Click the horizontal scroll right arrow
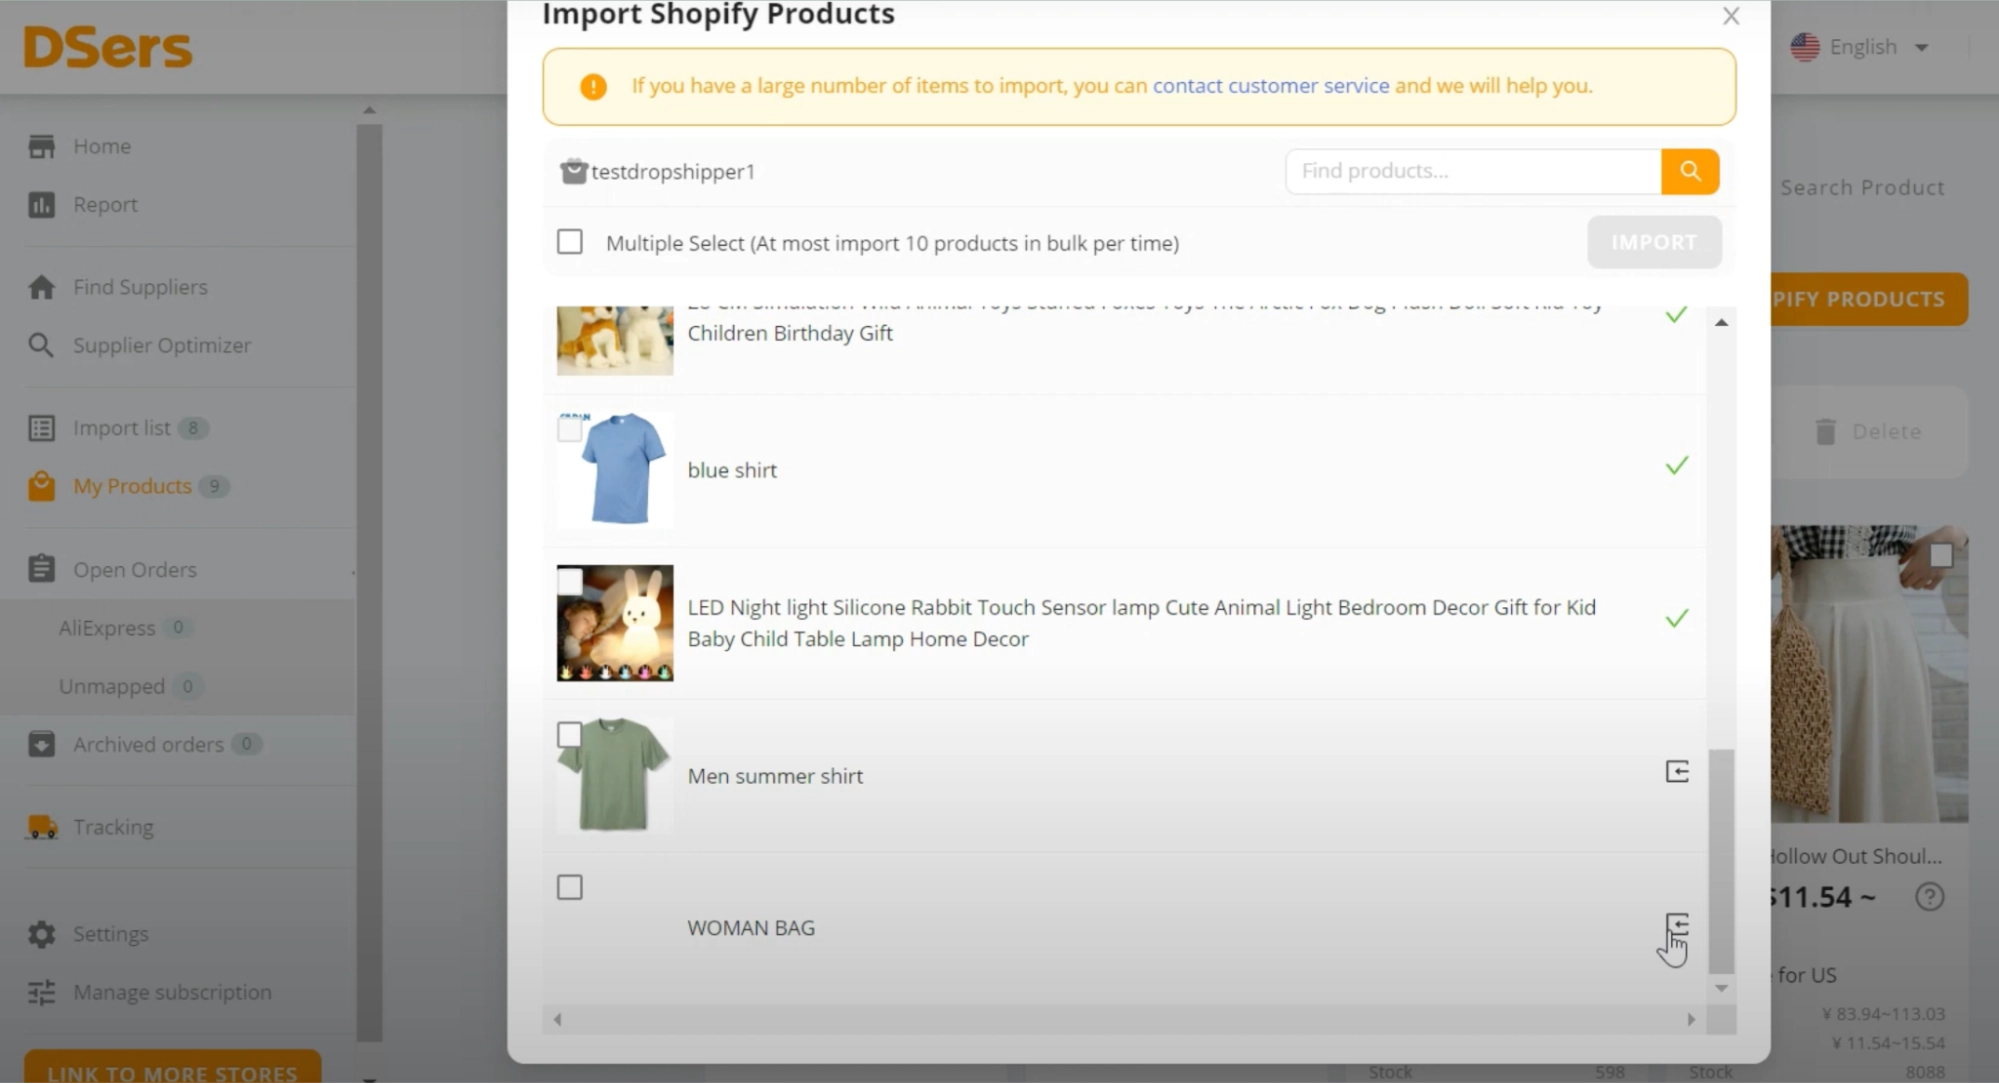The width and height of the screenshot is (1999, 1084). coord(1691,1019)
